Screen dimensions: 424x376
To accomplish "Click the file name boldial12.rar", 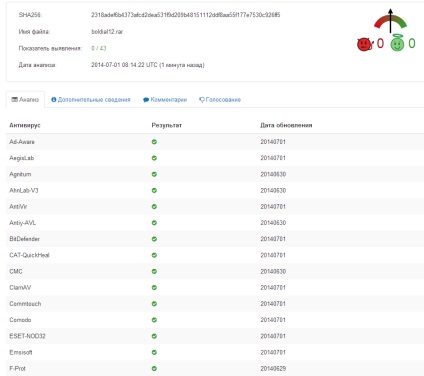I will (107, 32).
